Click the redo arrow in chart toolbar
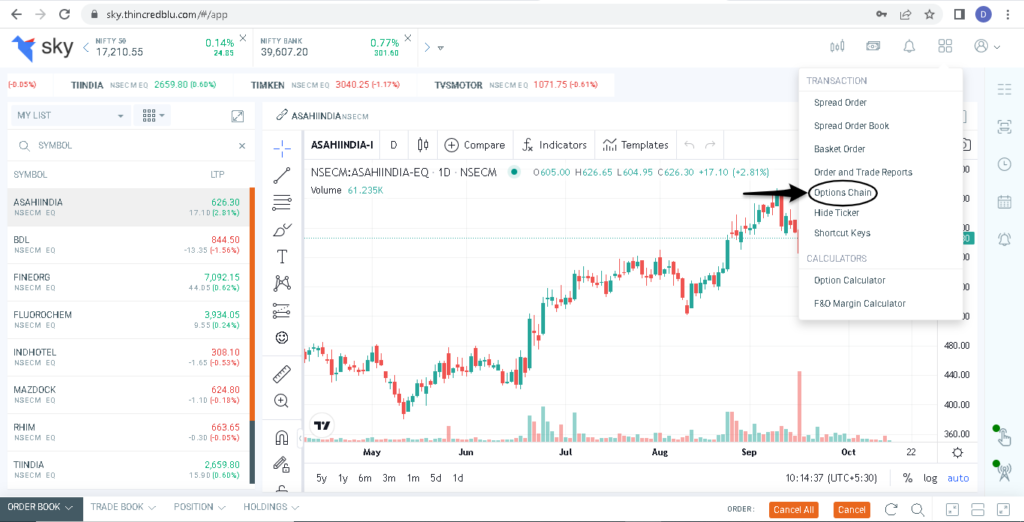This screenshot has width=1024, height=522. click(711, 145)
